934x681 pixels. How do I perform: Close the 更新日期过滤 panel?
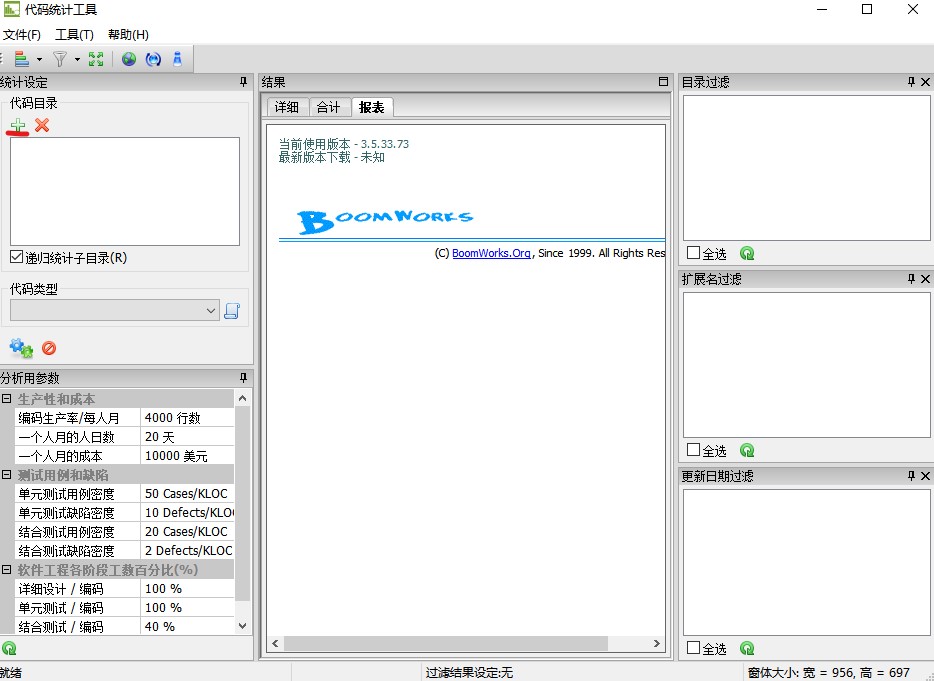point(925,476)
